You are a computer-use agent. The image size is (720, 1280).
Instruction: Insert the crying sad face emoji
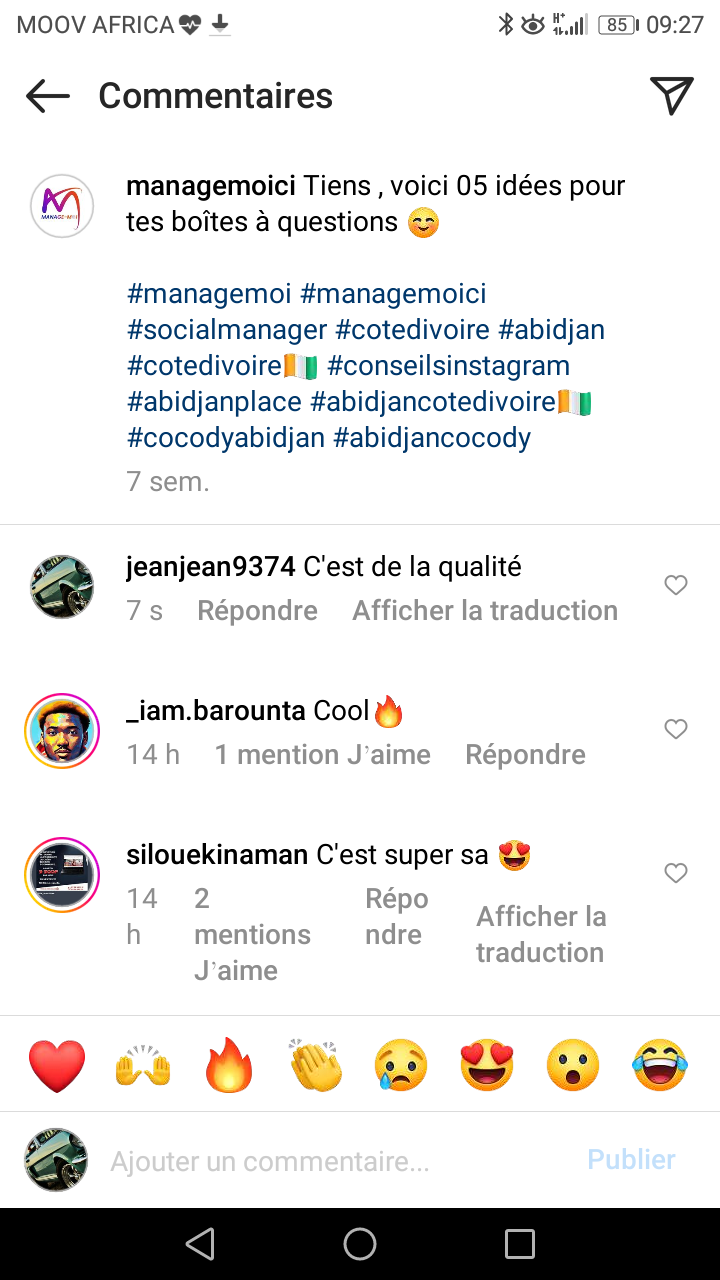(401, 1065)
